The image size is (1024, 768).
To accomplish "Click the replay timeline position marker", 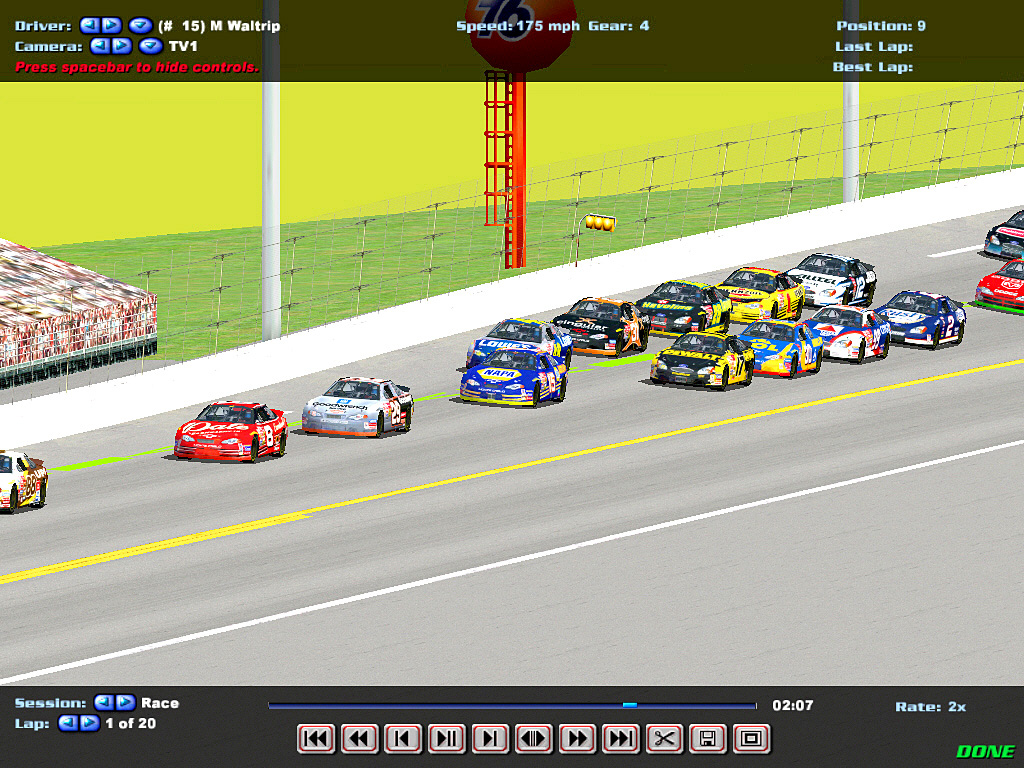I will click(629, 705).
